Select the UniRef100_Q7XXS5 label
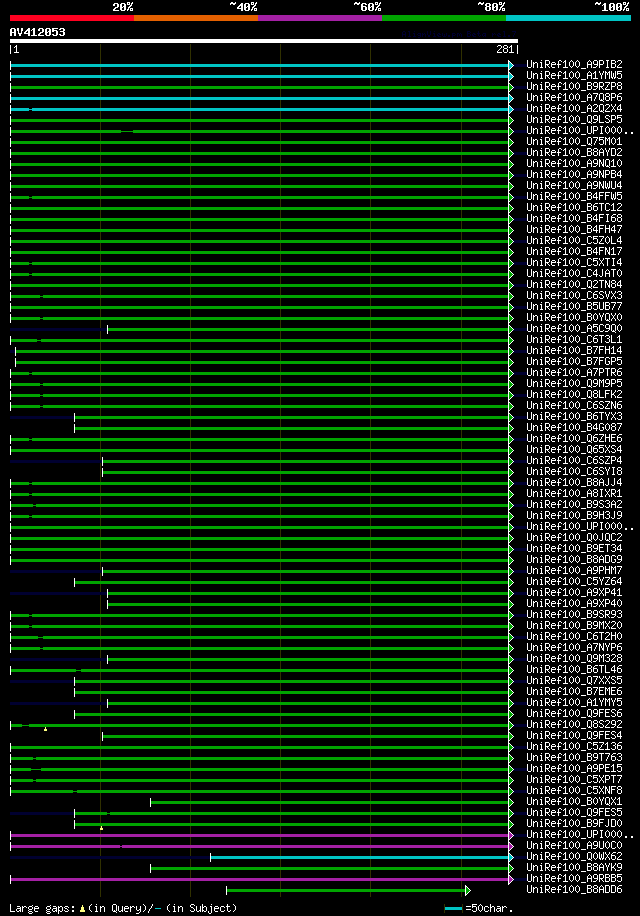 (574, 681)
